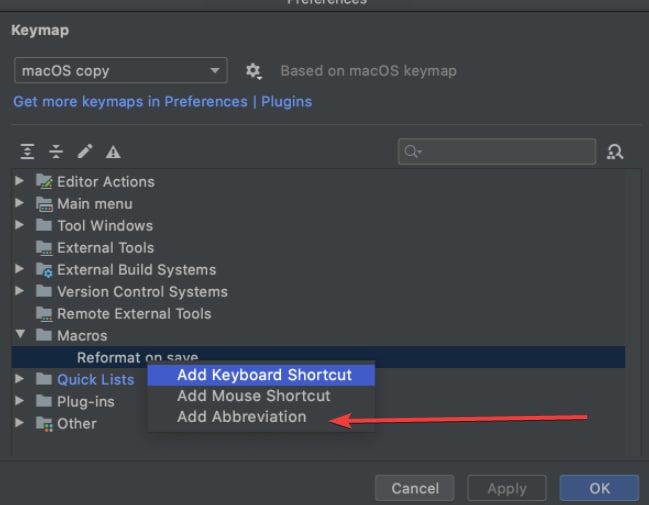Choose Add Keyboard Shortcut from context menu
649x505 pixels.
(x=264, y=375)
